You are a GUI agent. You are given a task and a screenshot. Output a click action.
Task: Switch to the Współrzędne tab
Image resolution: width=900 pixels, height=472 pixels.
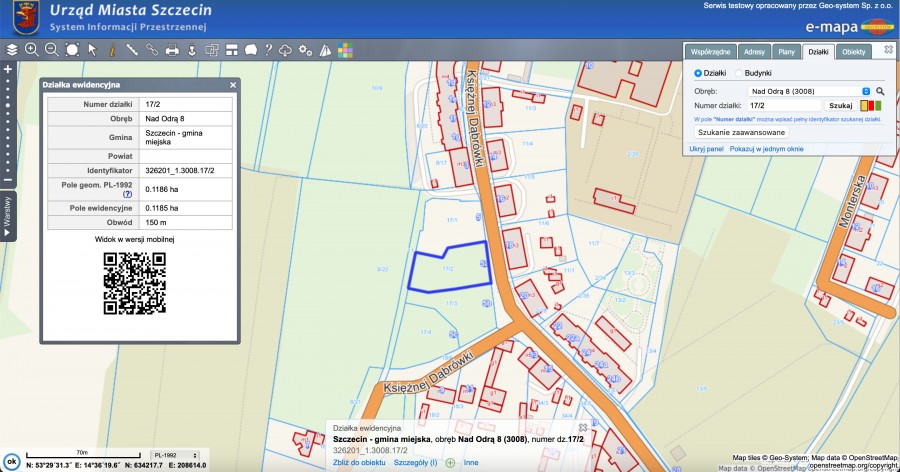click(x=710, y=51)
